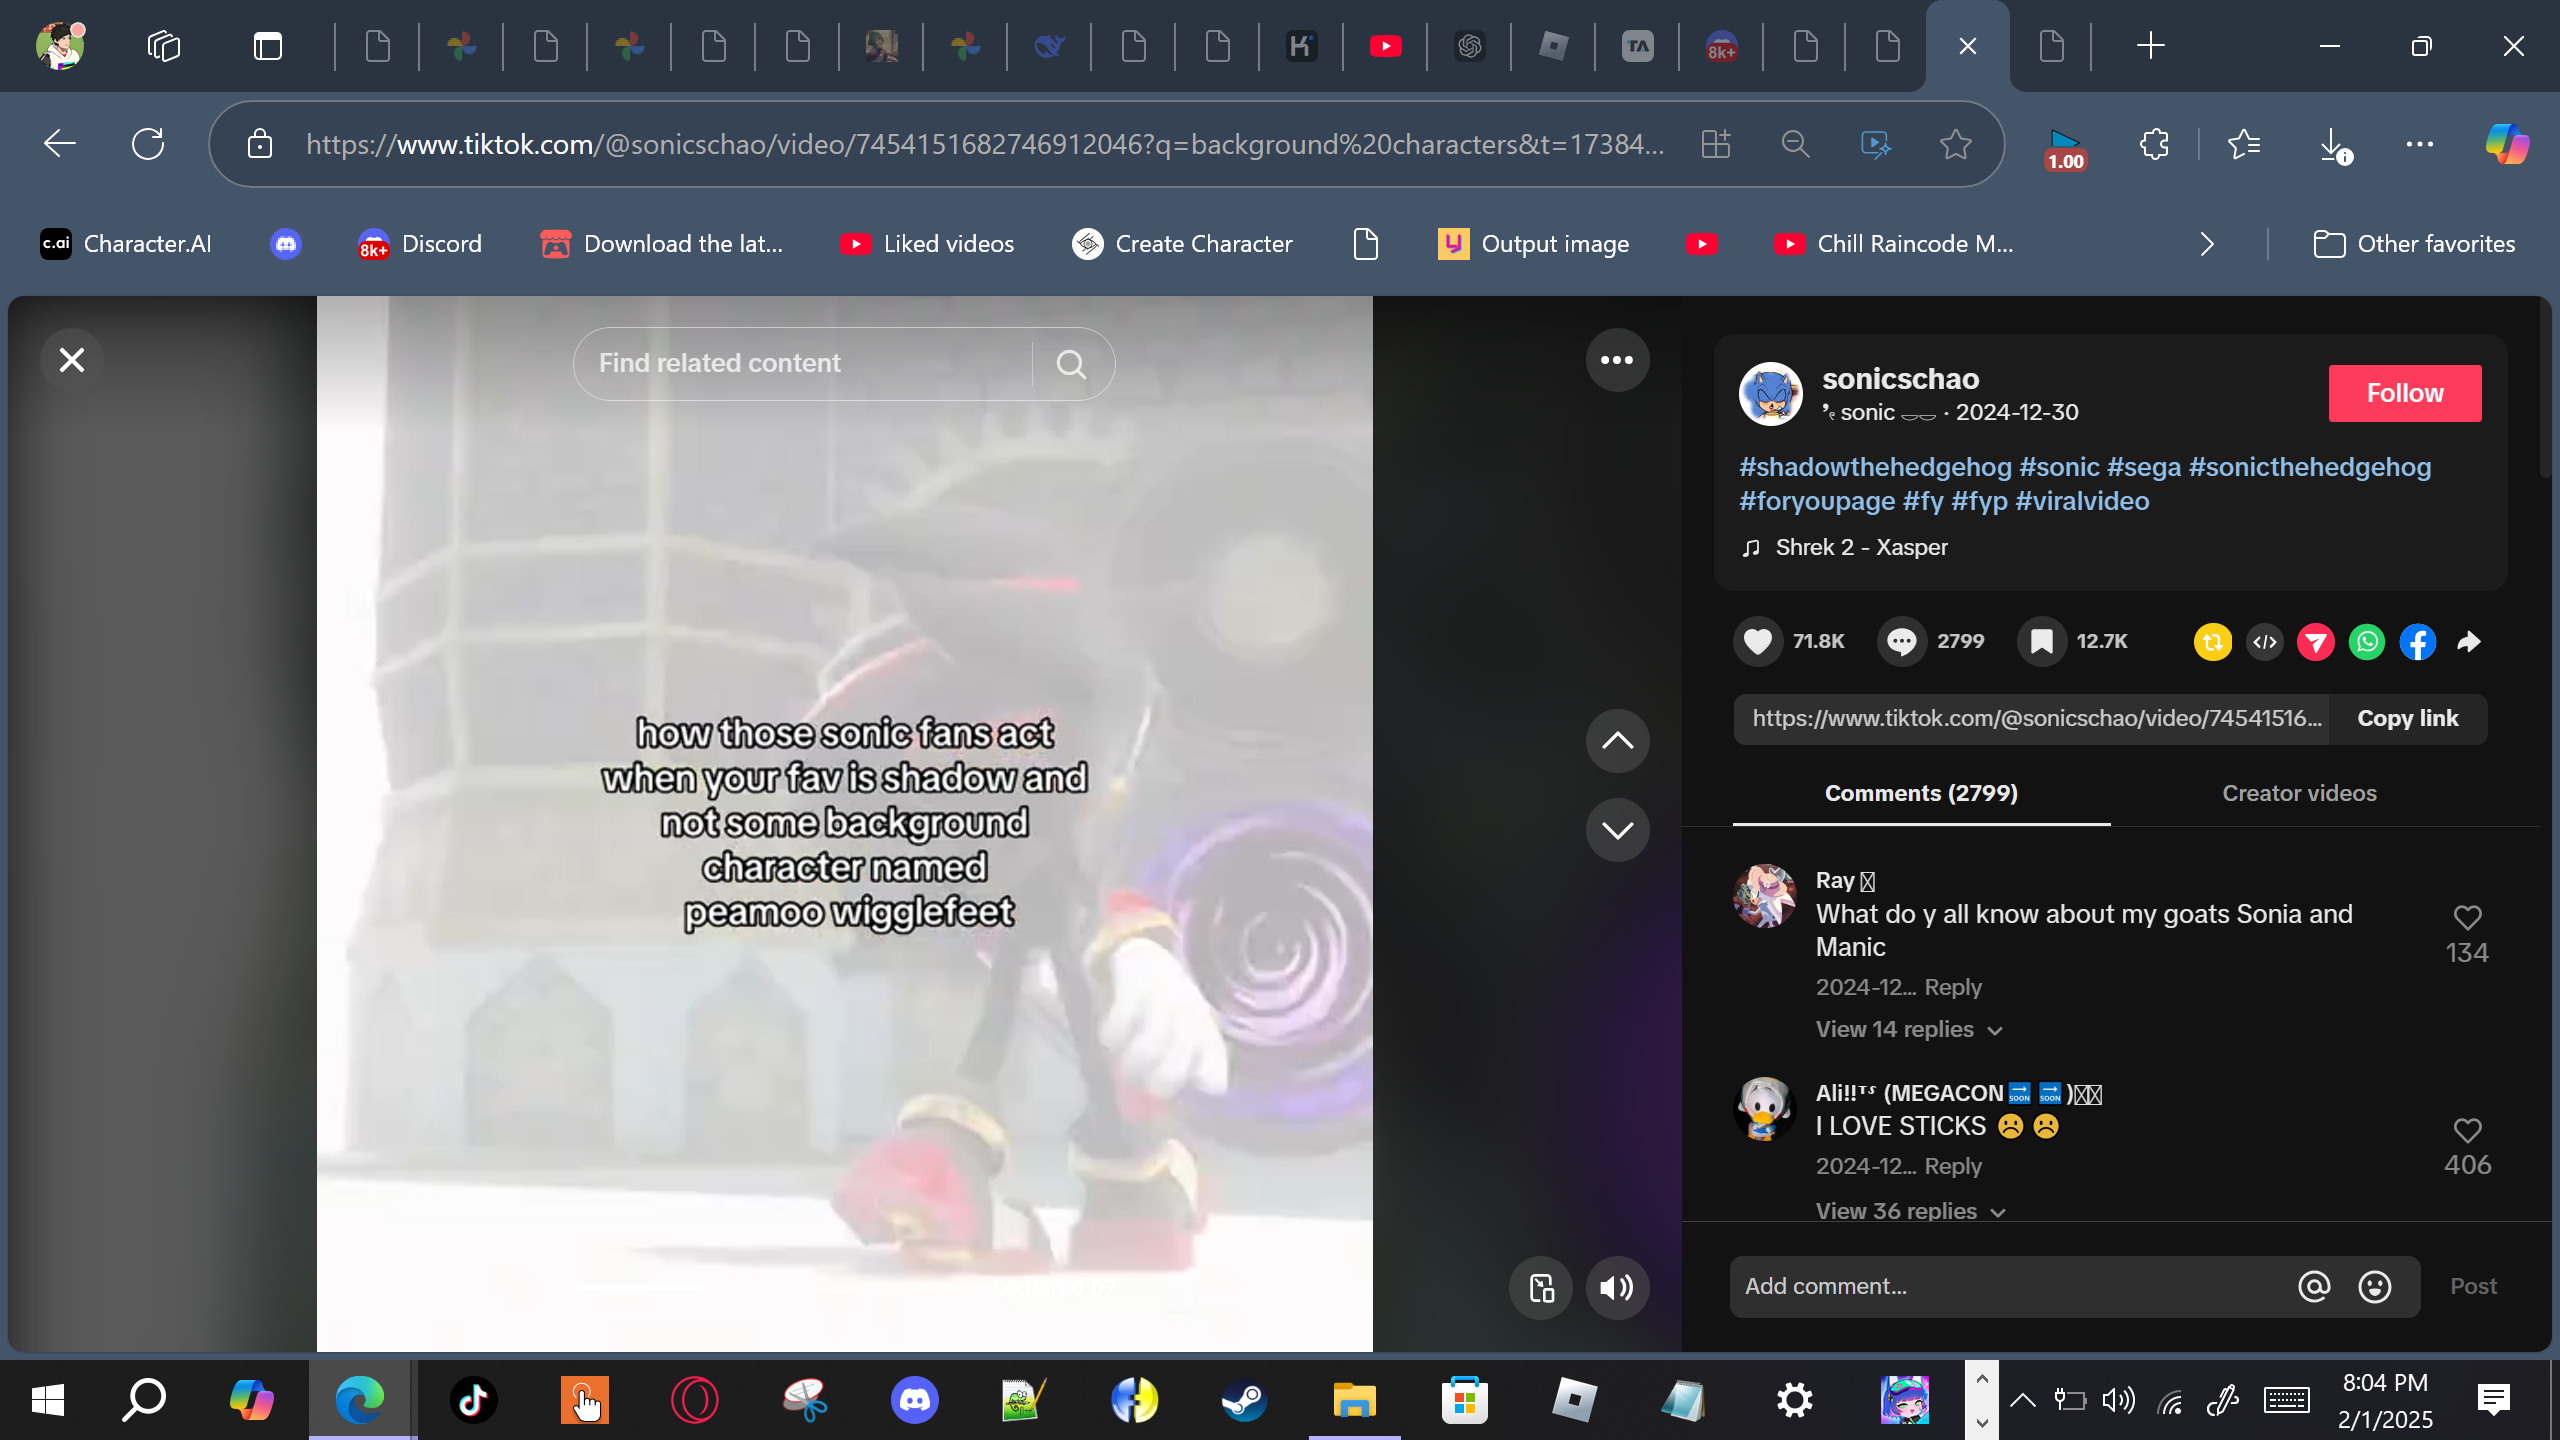Screen dimensions: 2560x1440
Task: Mute the video sound
Action: tap(1617, 1288)
